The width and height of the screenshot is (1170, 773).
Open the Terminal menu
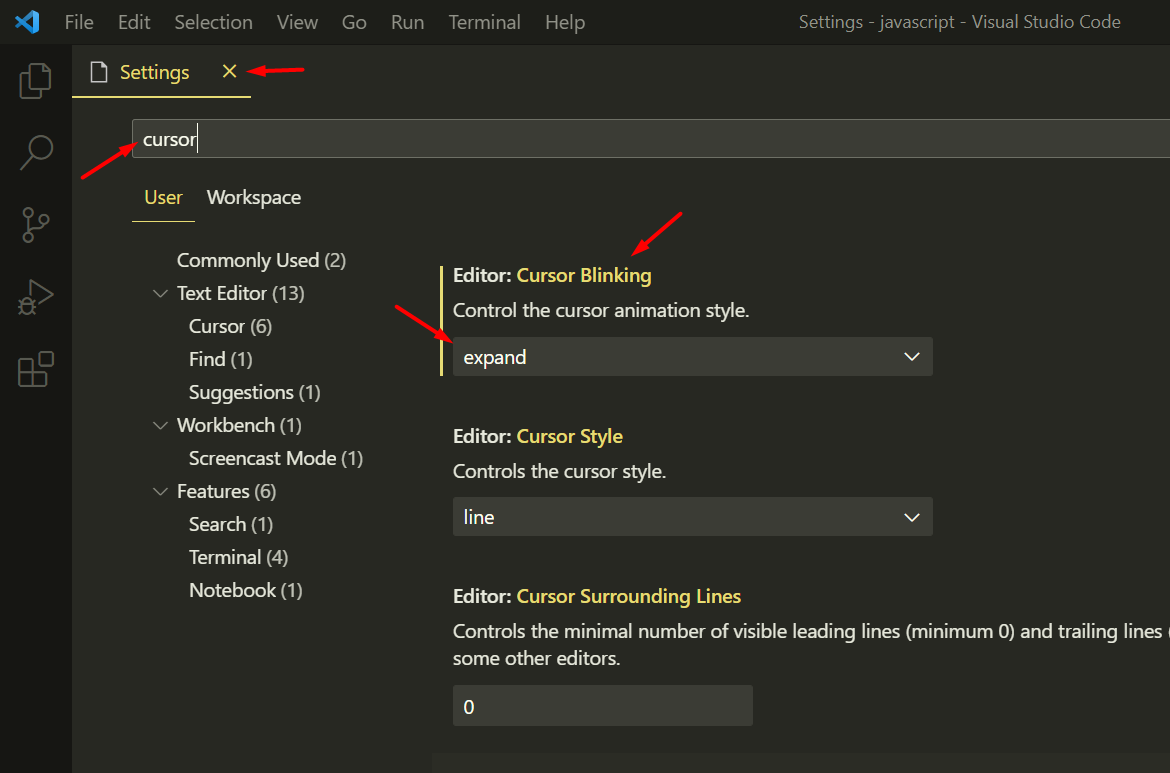pos(484,22)
